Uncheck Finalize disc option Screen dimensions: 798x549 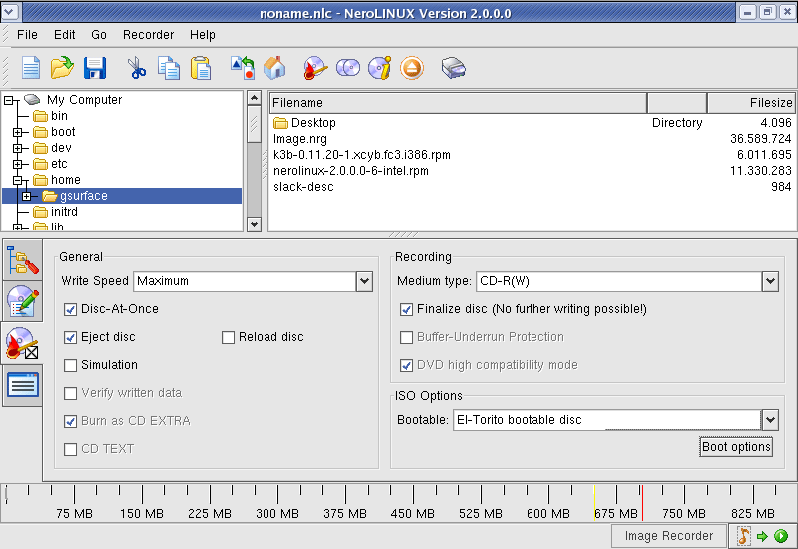(x=406, y=309)
